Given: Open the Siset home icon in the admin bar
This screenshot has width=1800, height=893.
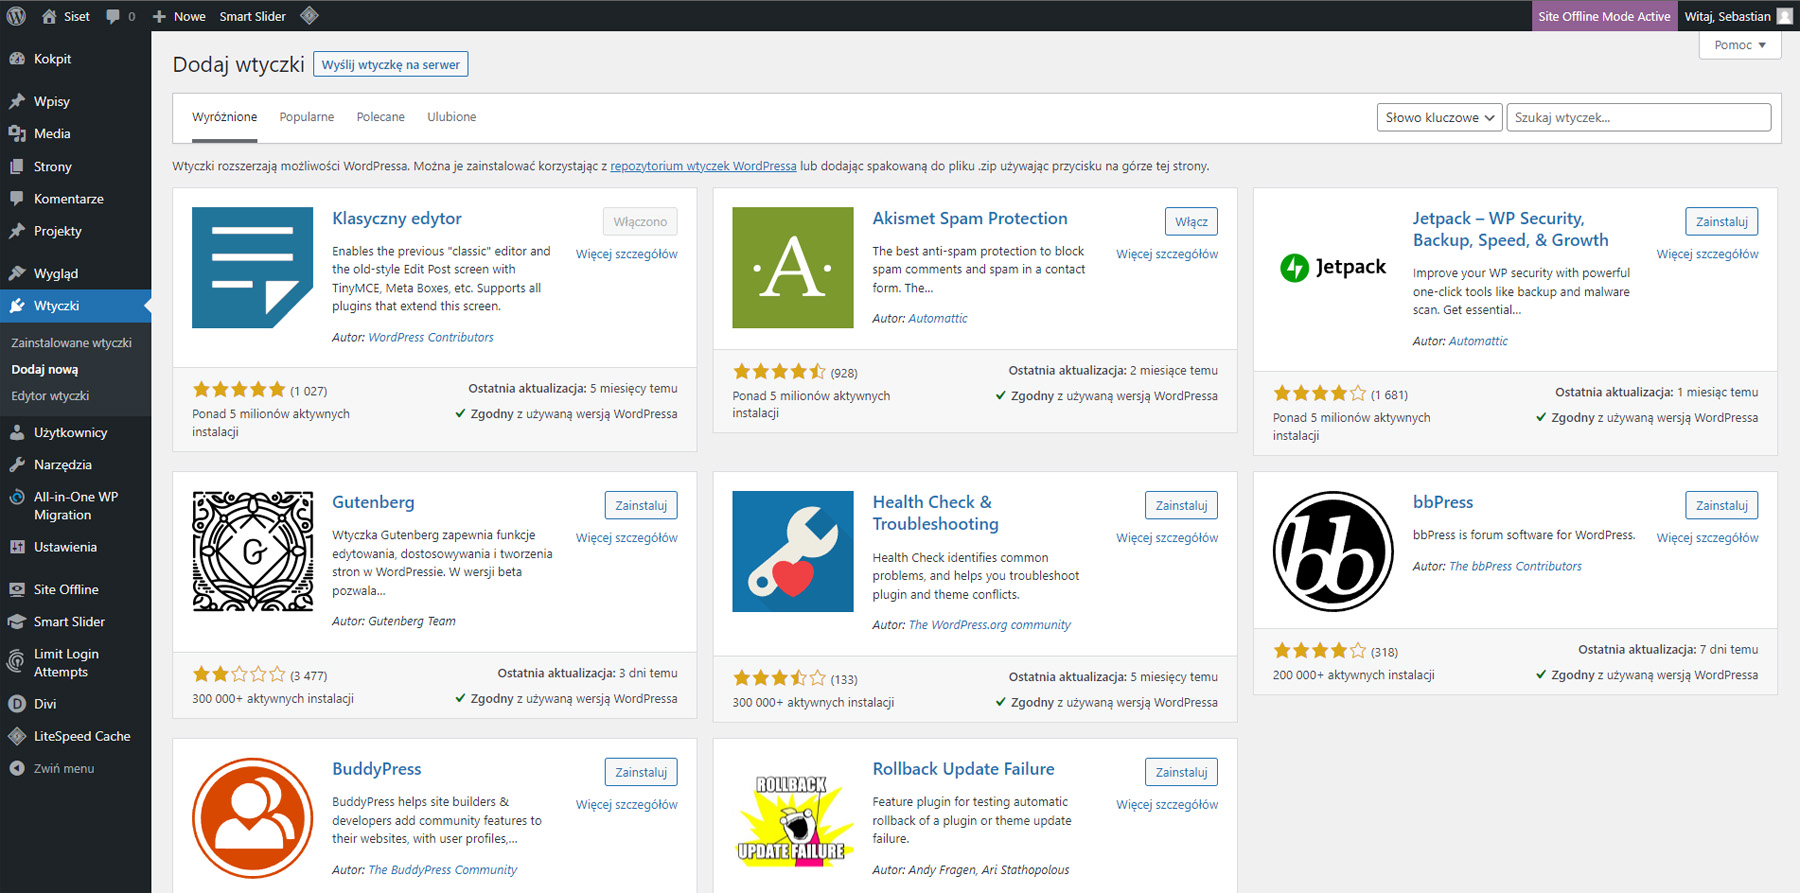Looking at the screenshot, I should 49,16.
